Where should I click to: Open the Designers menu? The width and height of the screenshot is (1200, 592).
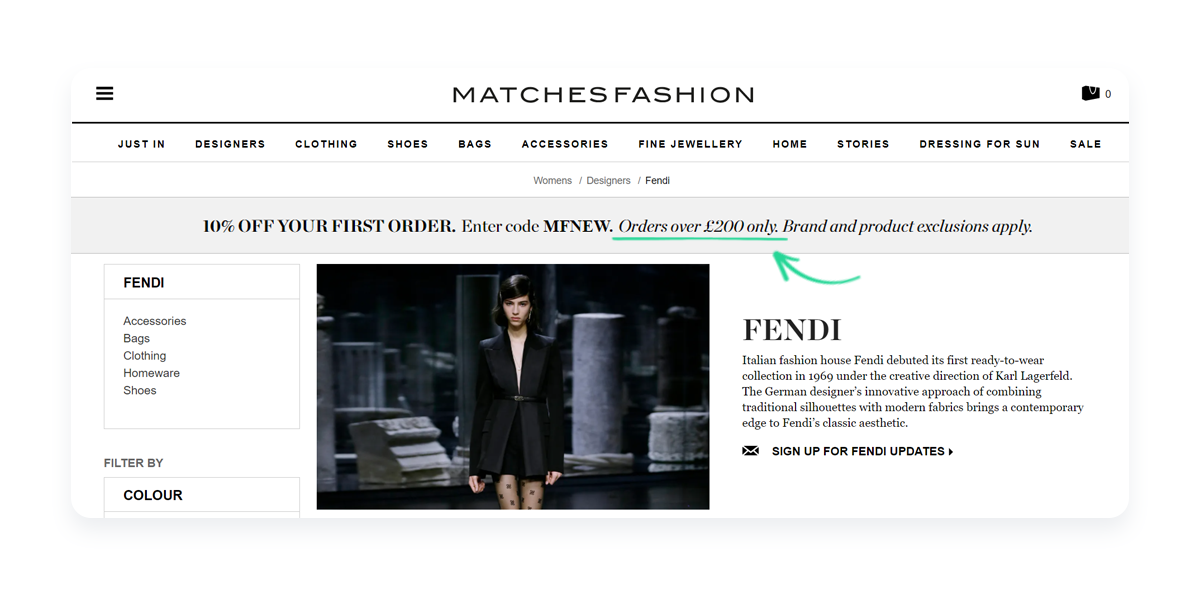click(x=230, y=144)
